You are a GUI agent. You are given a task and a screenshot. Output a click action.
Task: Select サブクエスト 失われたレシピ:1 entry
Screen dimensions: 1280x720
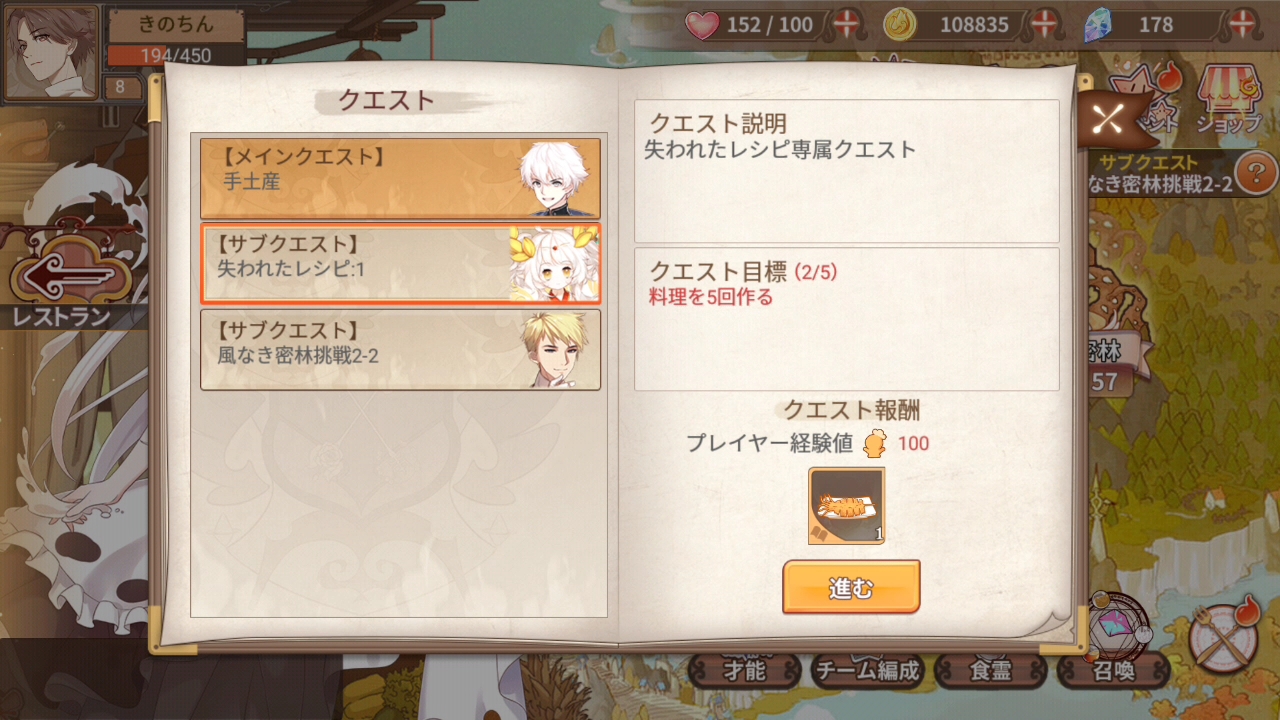coord(400,264)
